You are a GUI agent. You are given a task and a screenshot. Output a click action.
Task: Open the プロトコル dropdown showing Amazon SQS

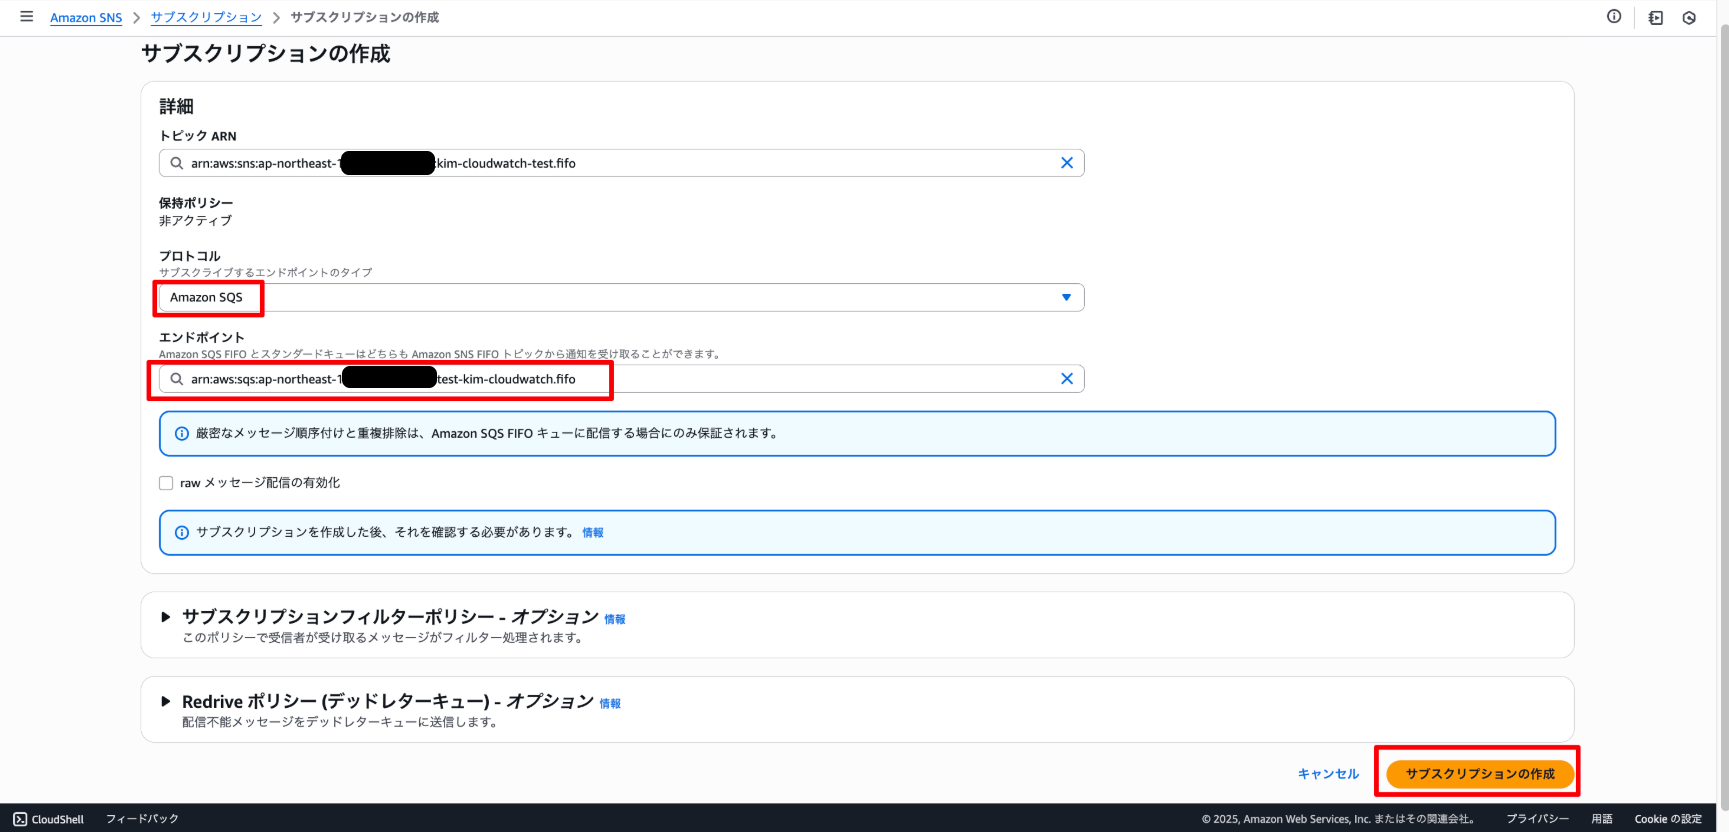620,297
